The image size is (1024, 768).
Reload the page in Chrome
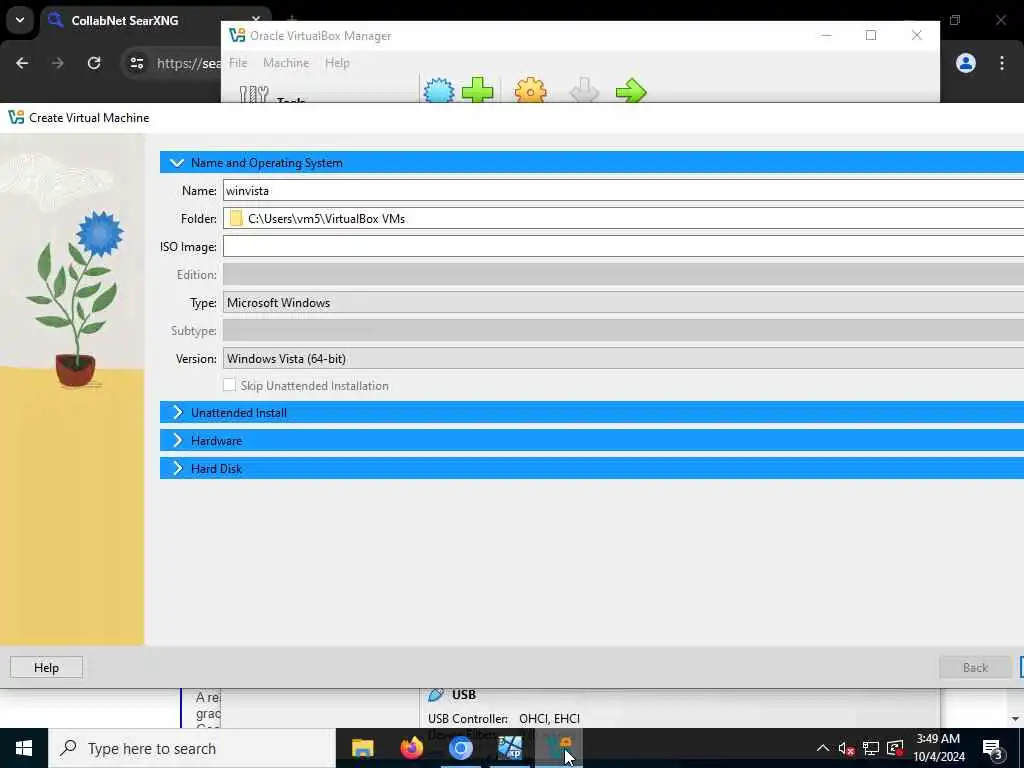94,63
